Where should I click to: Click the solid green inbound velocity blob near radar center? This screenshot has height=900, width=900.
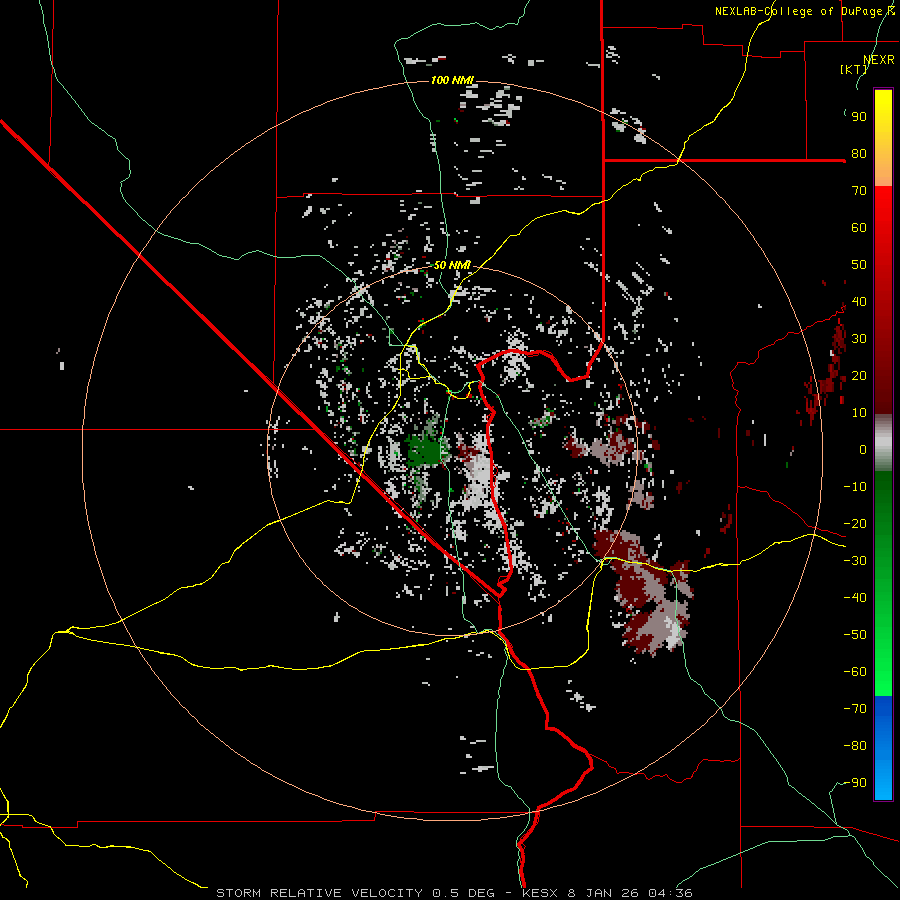pos(426,451)
